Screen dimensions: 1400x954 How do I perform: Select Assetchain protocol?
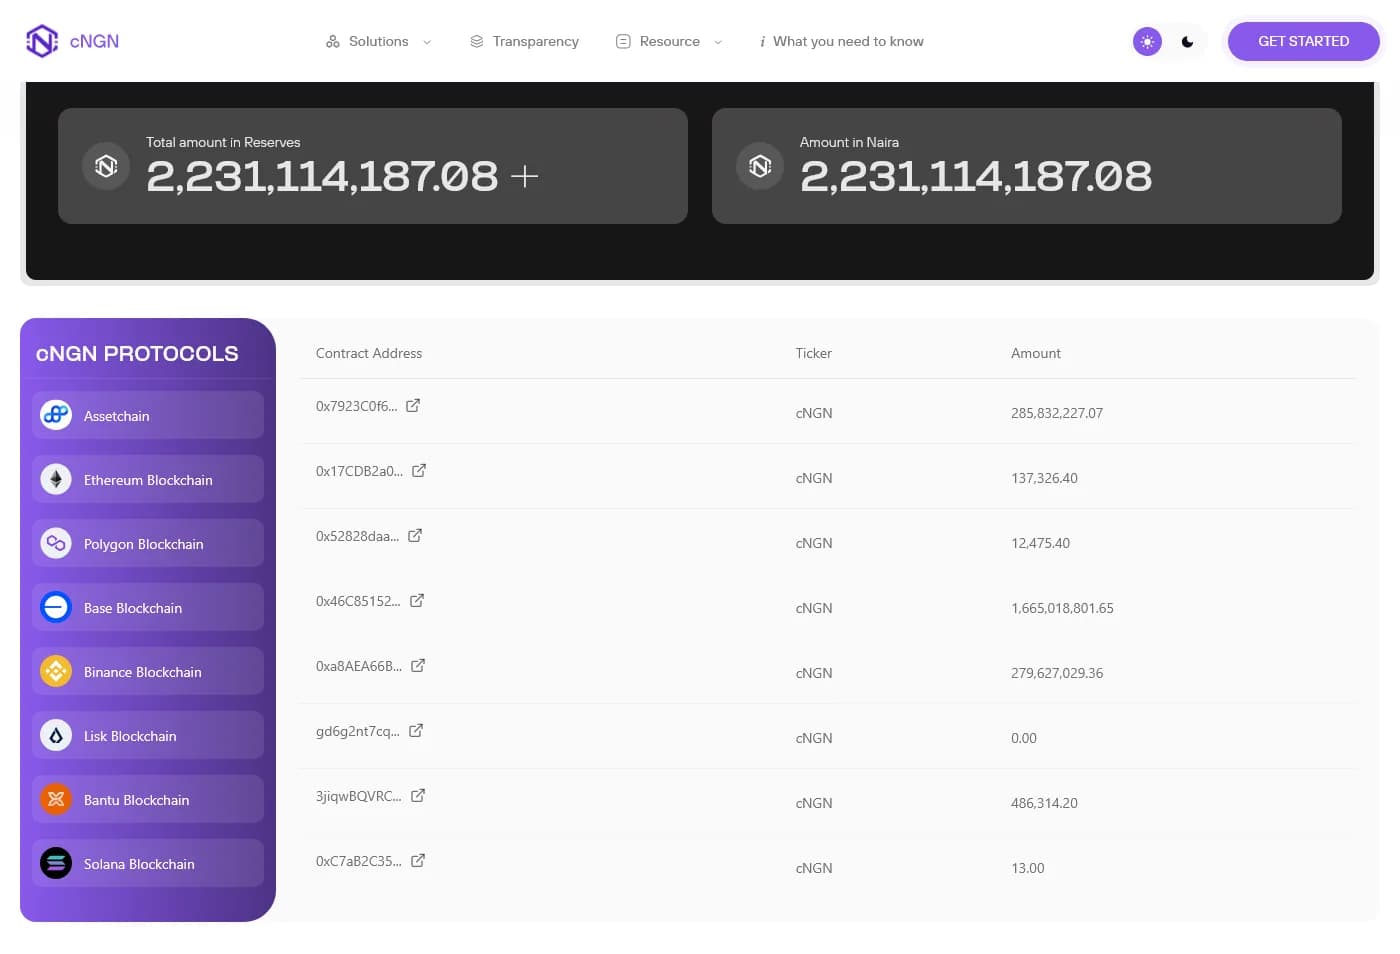click(148, 415)
